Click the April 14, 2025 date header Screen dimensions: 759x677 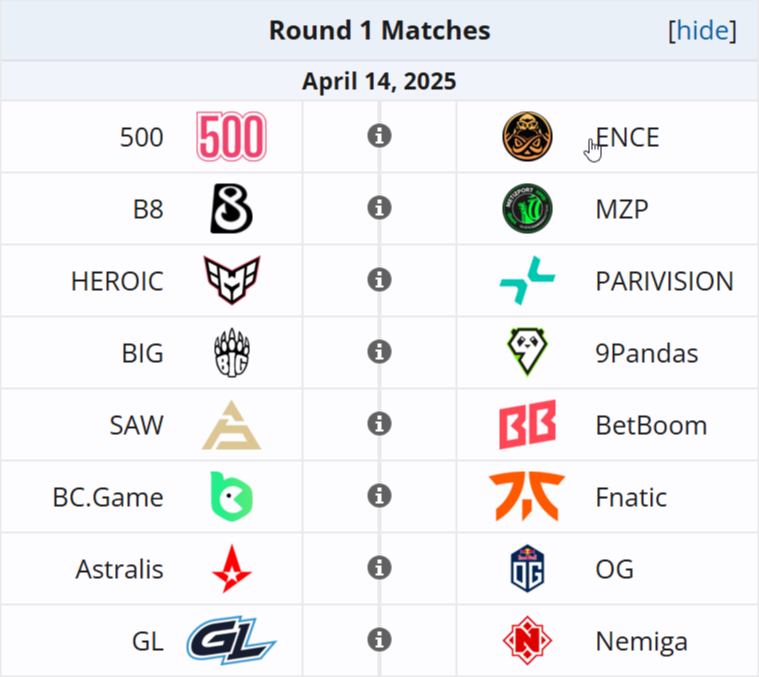[x=379, y=81]
